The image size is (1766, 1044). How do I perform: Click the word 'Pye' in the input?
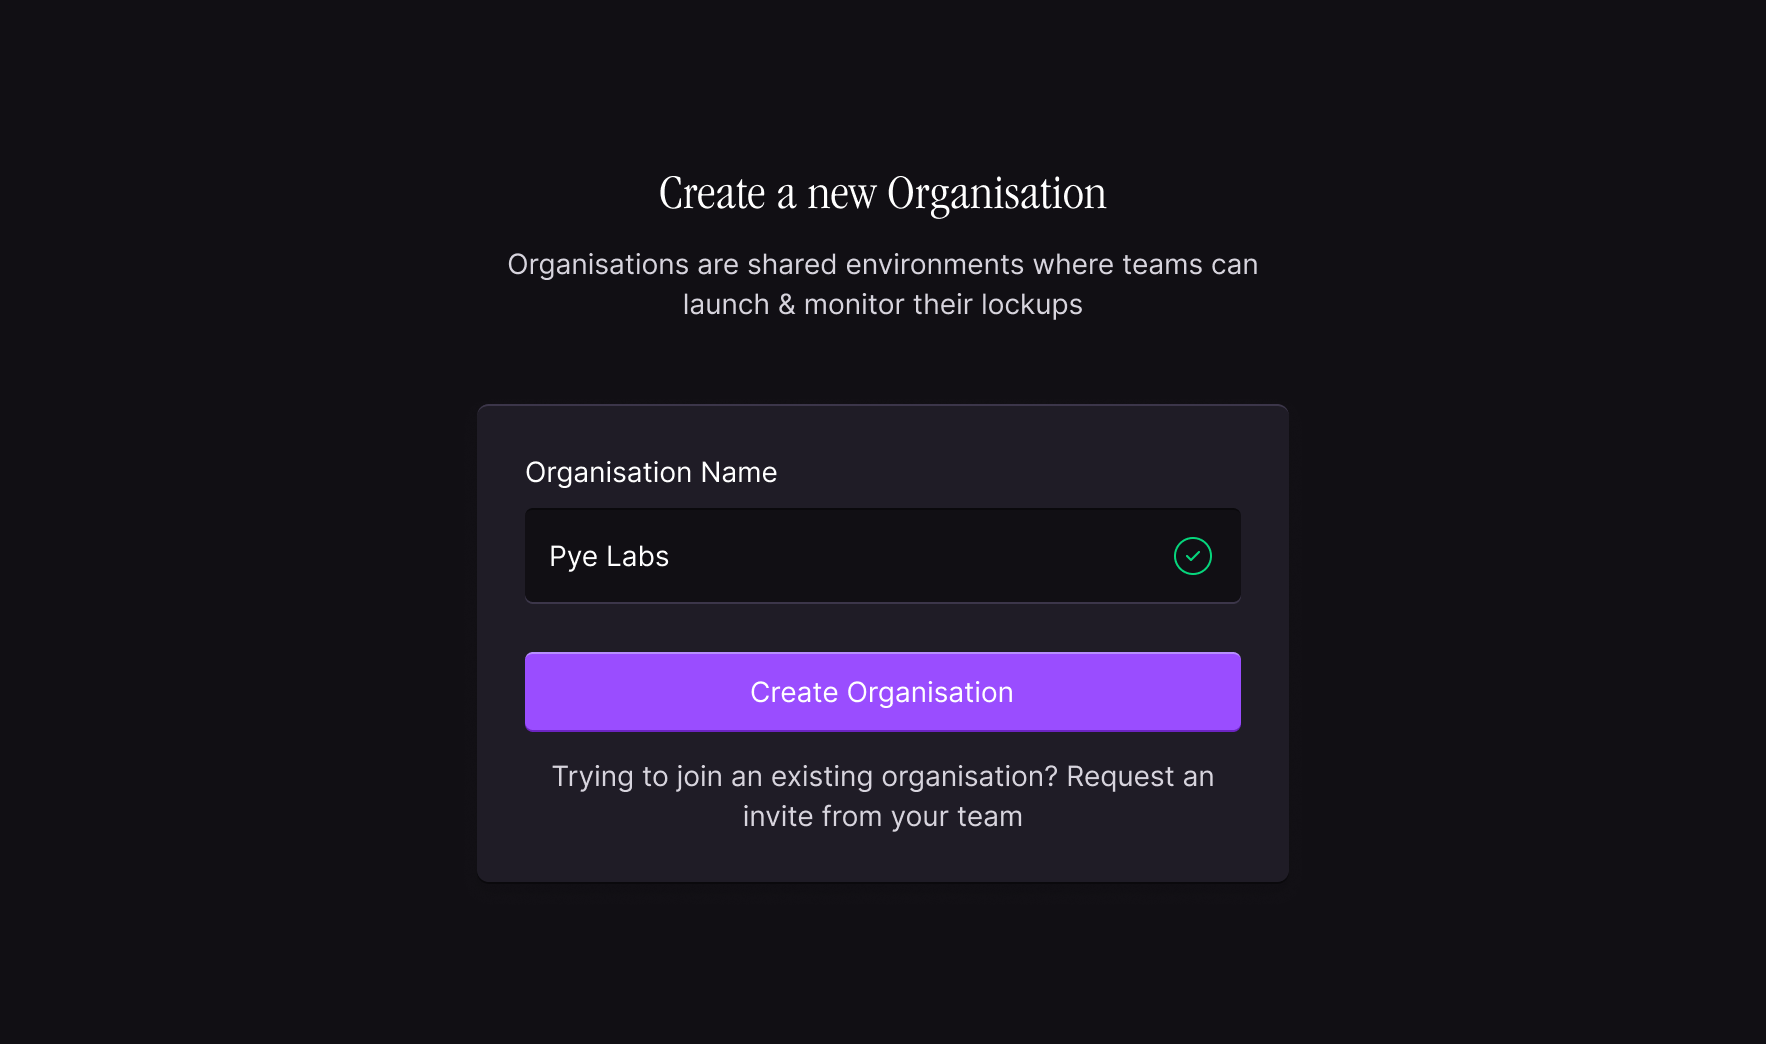573,557
